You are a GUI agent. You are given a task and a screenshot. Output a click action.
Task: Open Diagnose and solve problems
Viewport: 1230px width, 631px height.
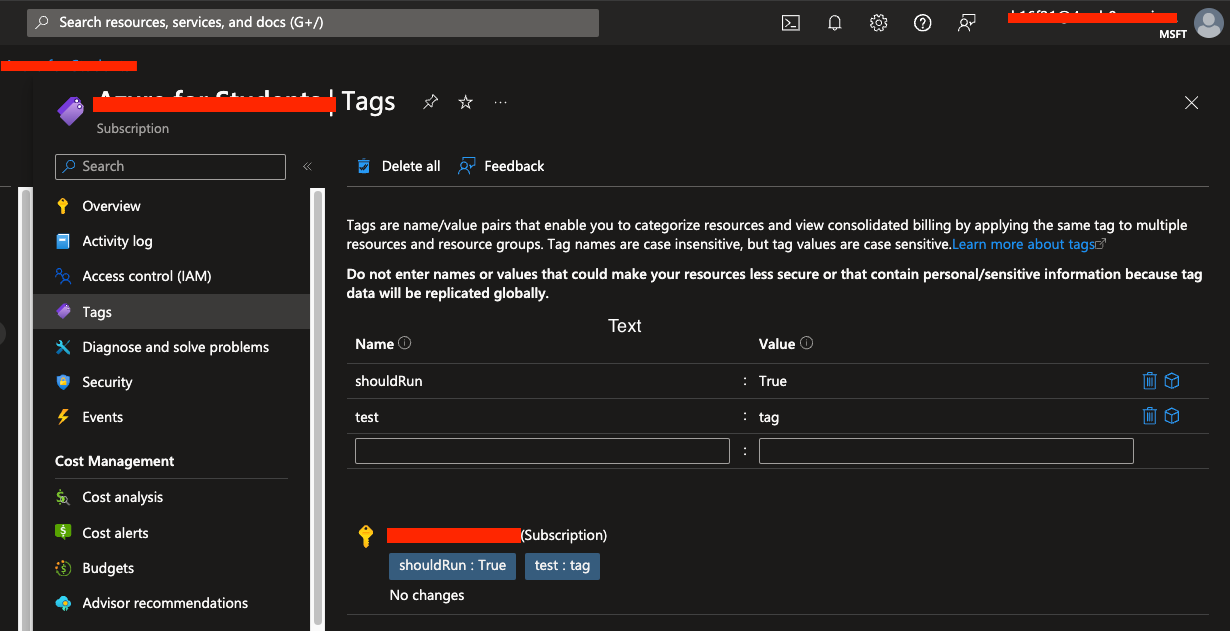[176, 347]
